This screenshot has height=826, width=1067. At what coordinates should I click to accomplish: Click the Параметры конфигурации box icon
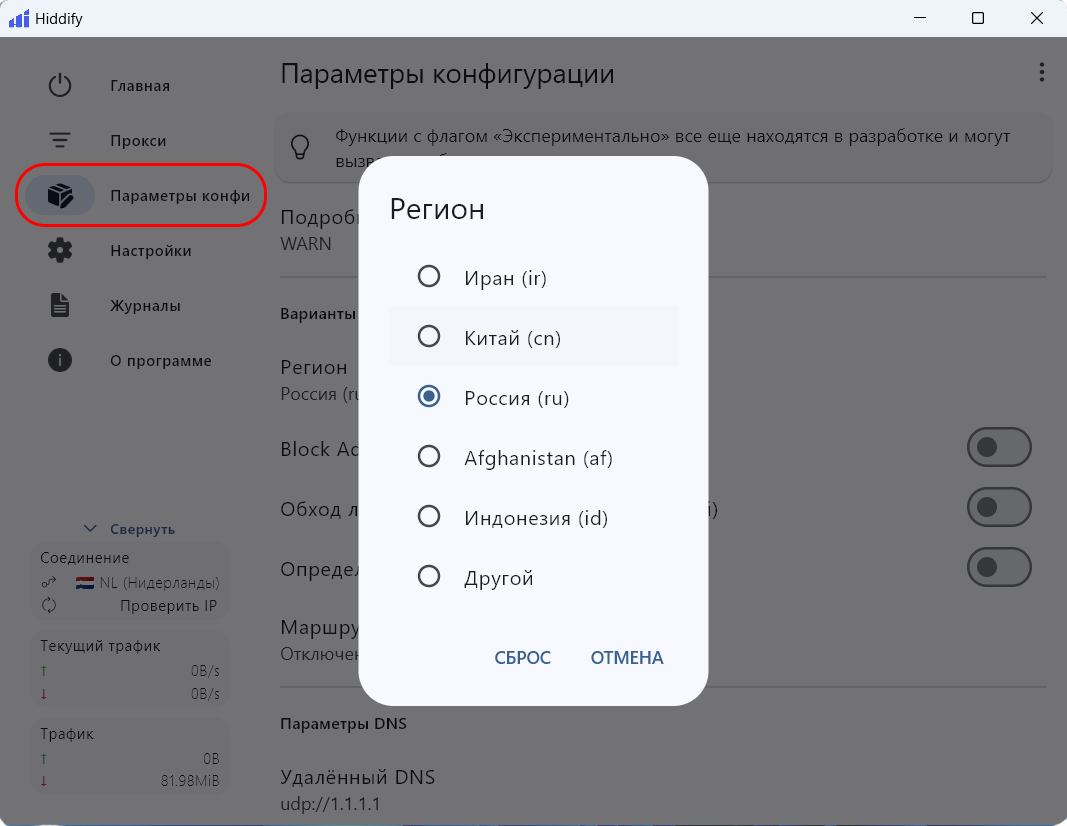(60, 196)
